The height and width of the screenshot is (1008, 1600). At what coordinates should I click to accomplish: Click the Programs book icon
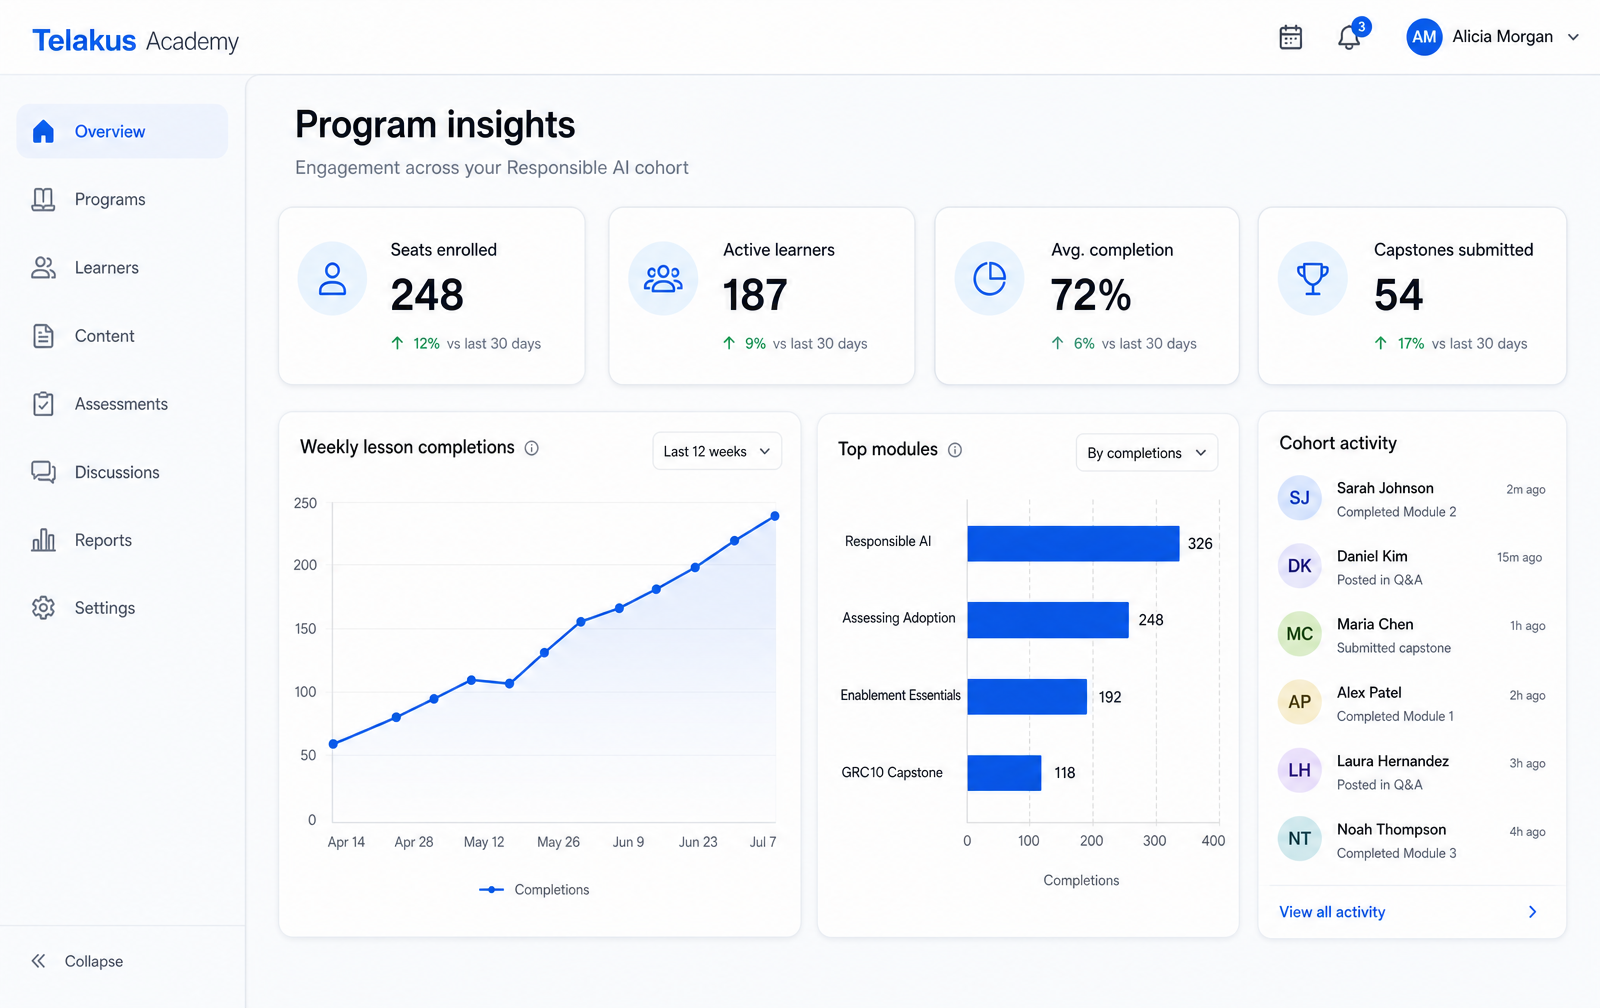coord(43,199)
